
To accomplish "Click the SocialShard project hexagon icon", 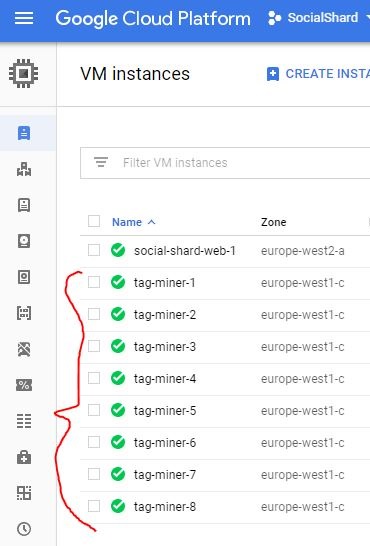I will [274, 18].
